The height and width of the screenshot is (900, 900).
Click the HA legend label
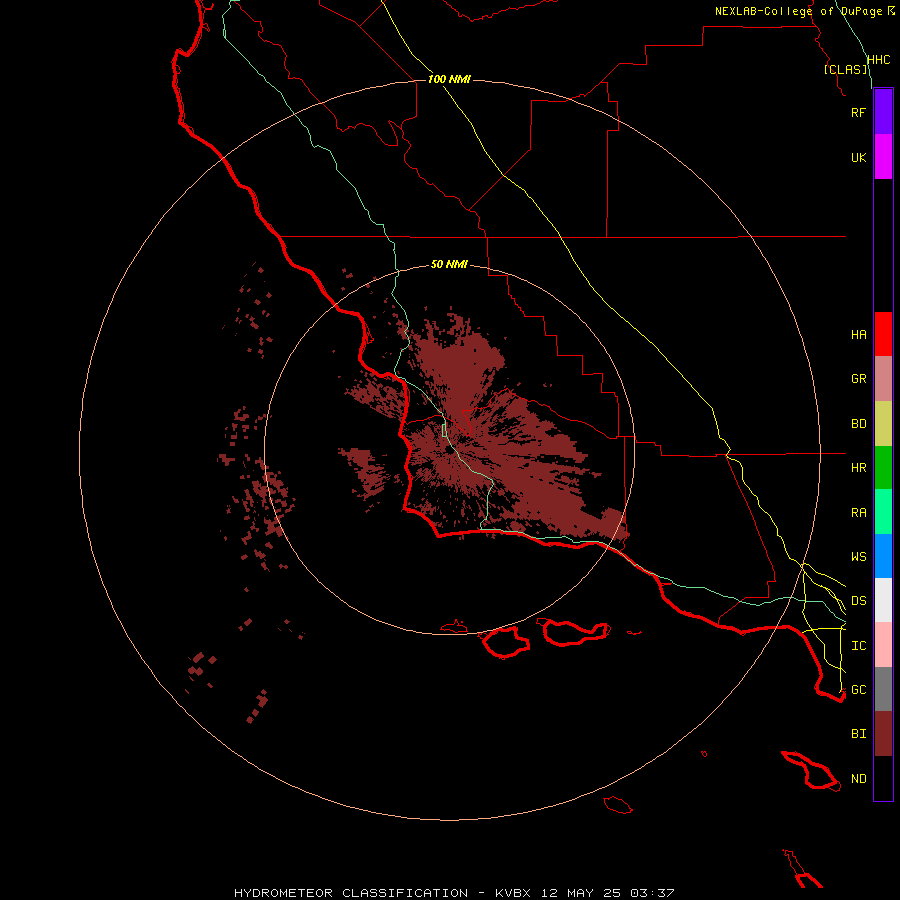858,334
